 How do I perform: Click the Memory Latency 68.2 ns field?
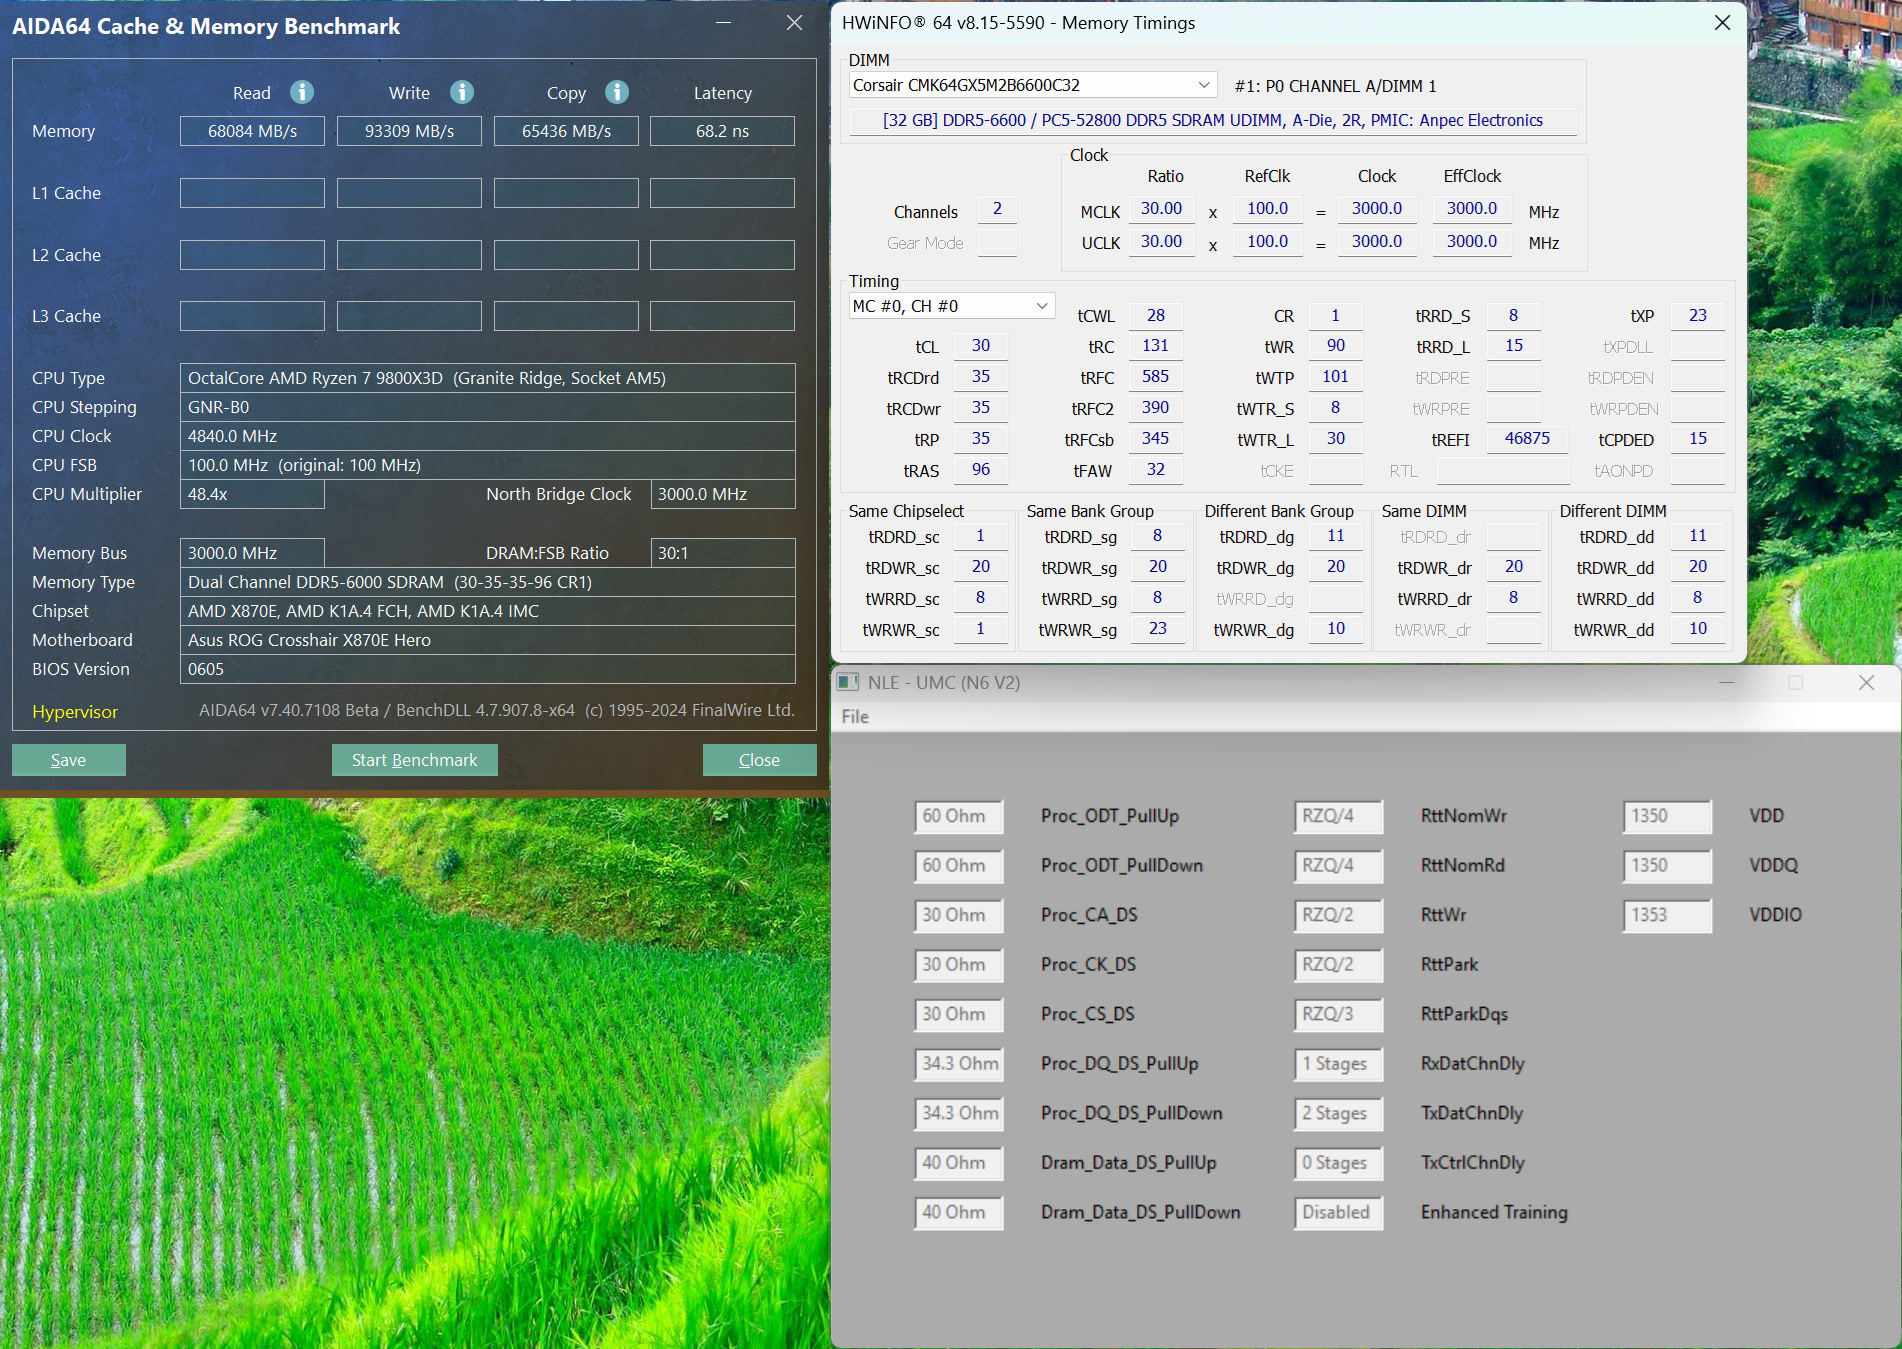(722, 131)
